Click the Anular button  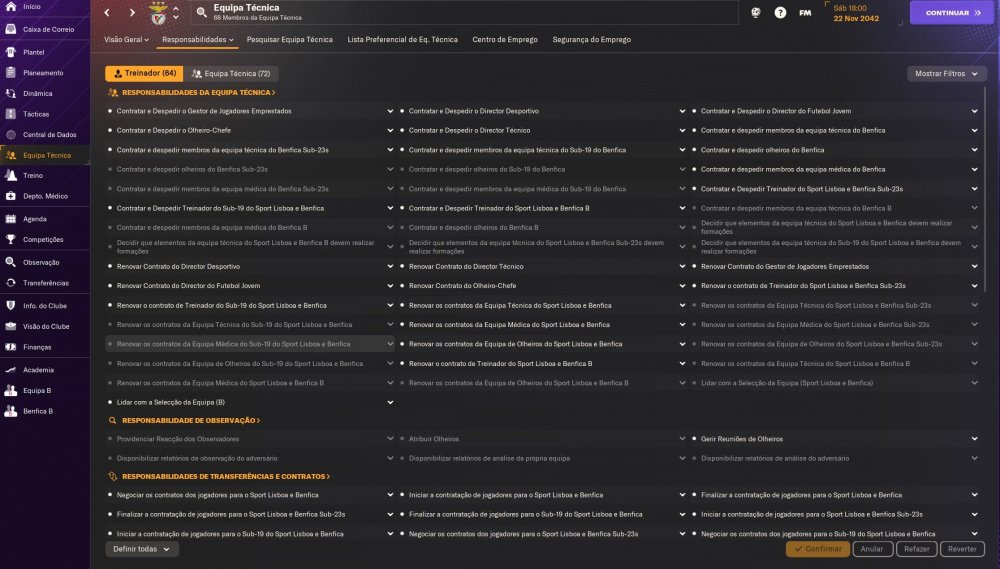[872, 549]
